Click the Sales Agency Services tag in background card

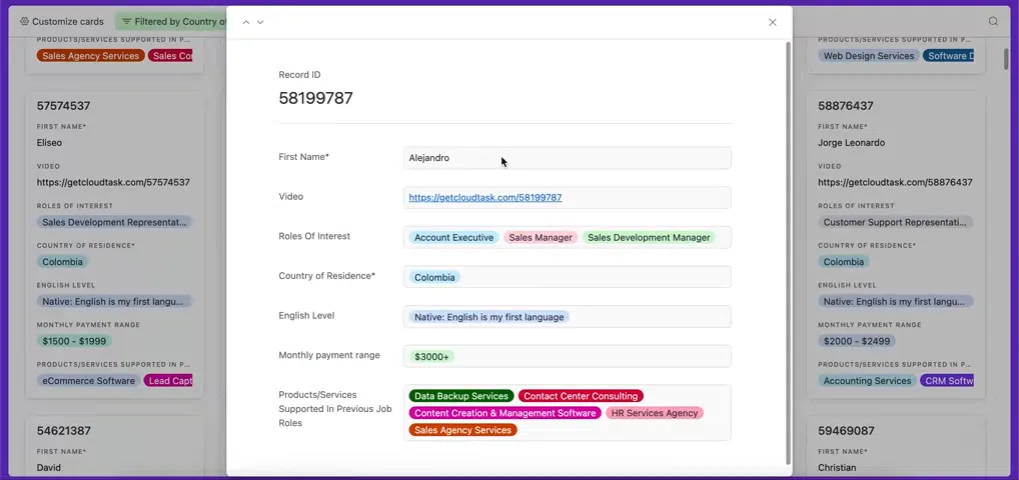coord(90,56)
